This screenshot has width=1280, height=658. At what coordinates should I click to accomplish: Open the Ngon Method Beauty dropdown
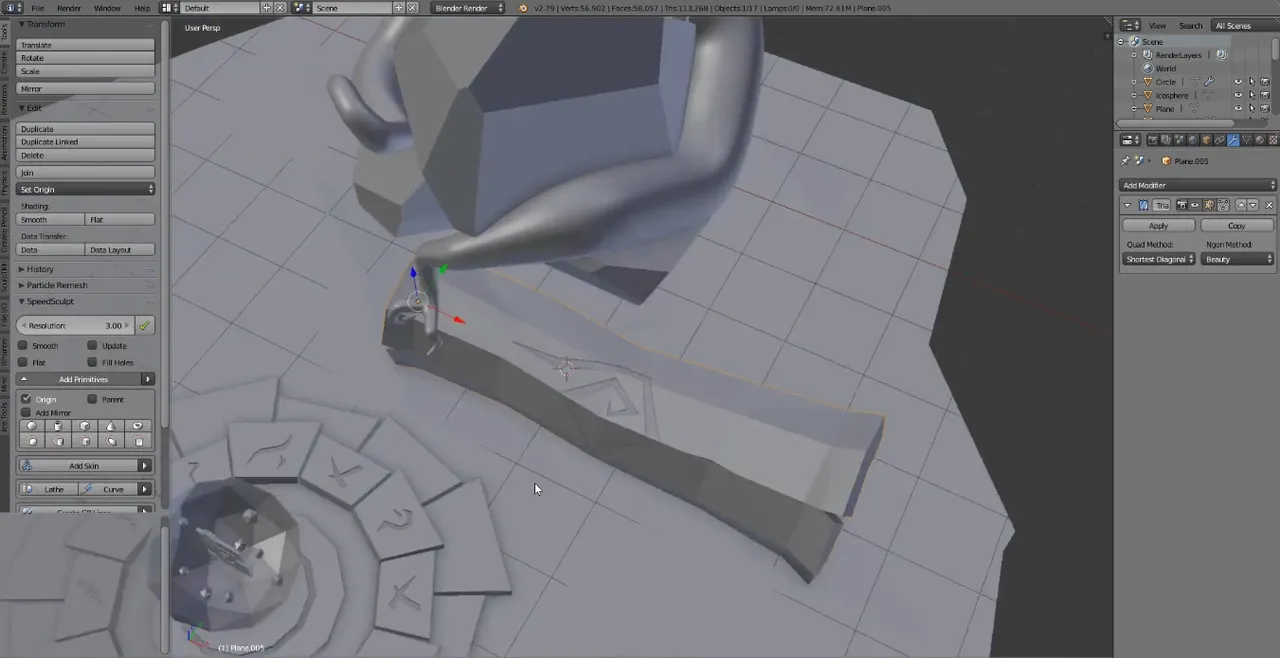pos(1238,259)
